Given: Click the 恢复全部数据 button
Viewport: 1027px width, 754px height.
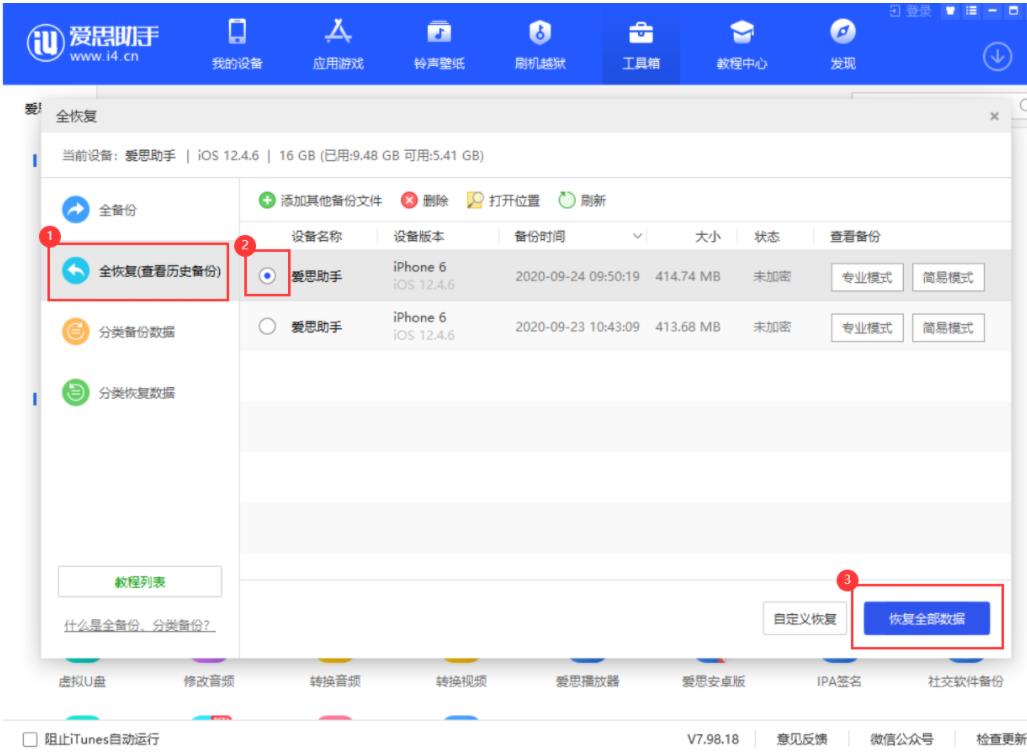Looking at the screenshot, I should tap(926, 618).
